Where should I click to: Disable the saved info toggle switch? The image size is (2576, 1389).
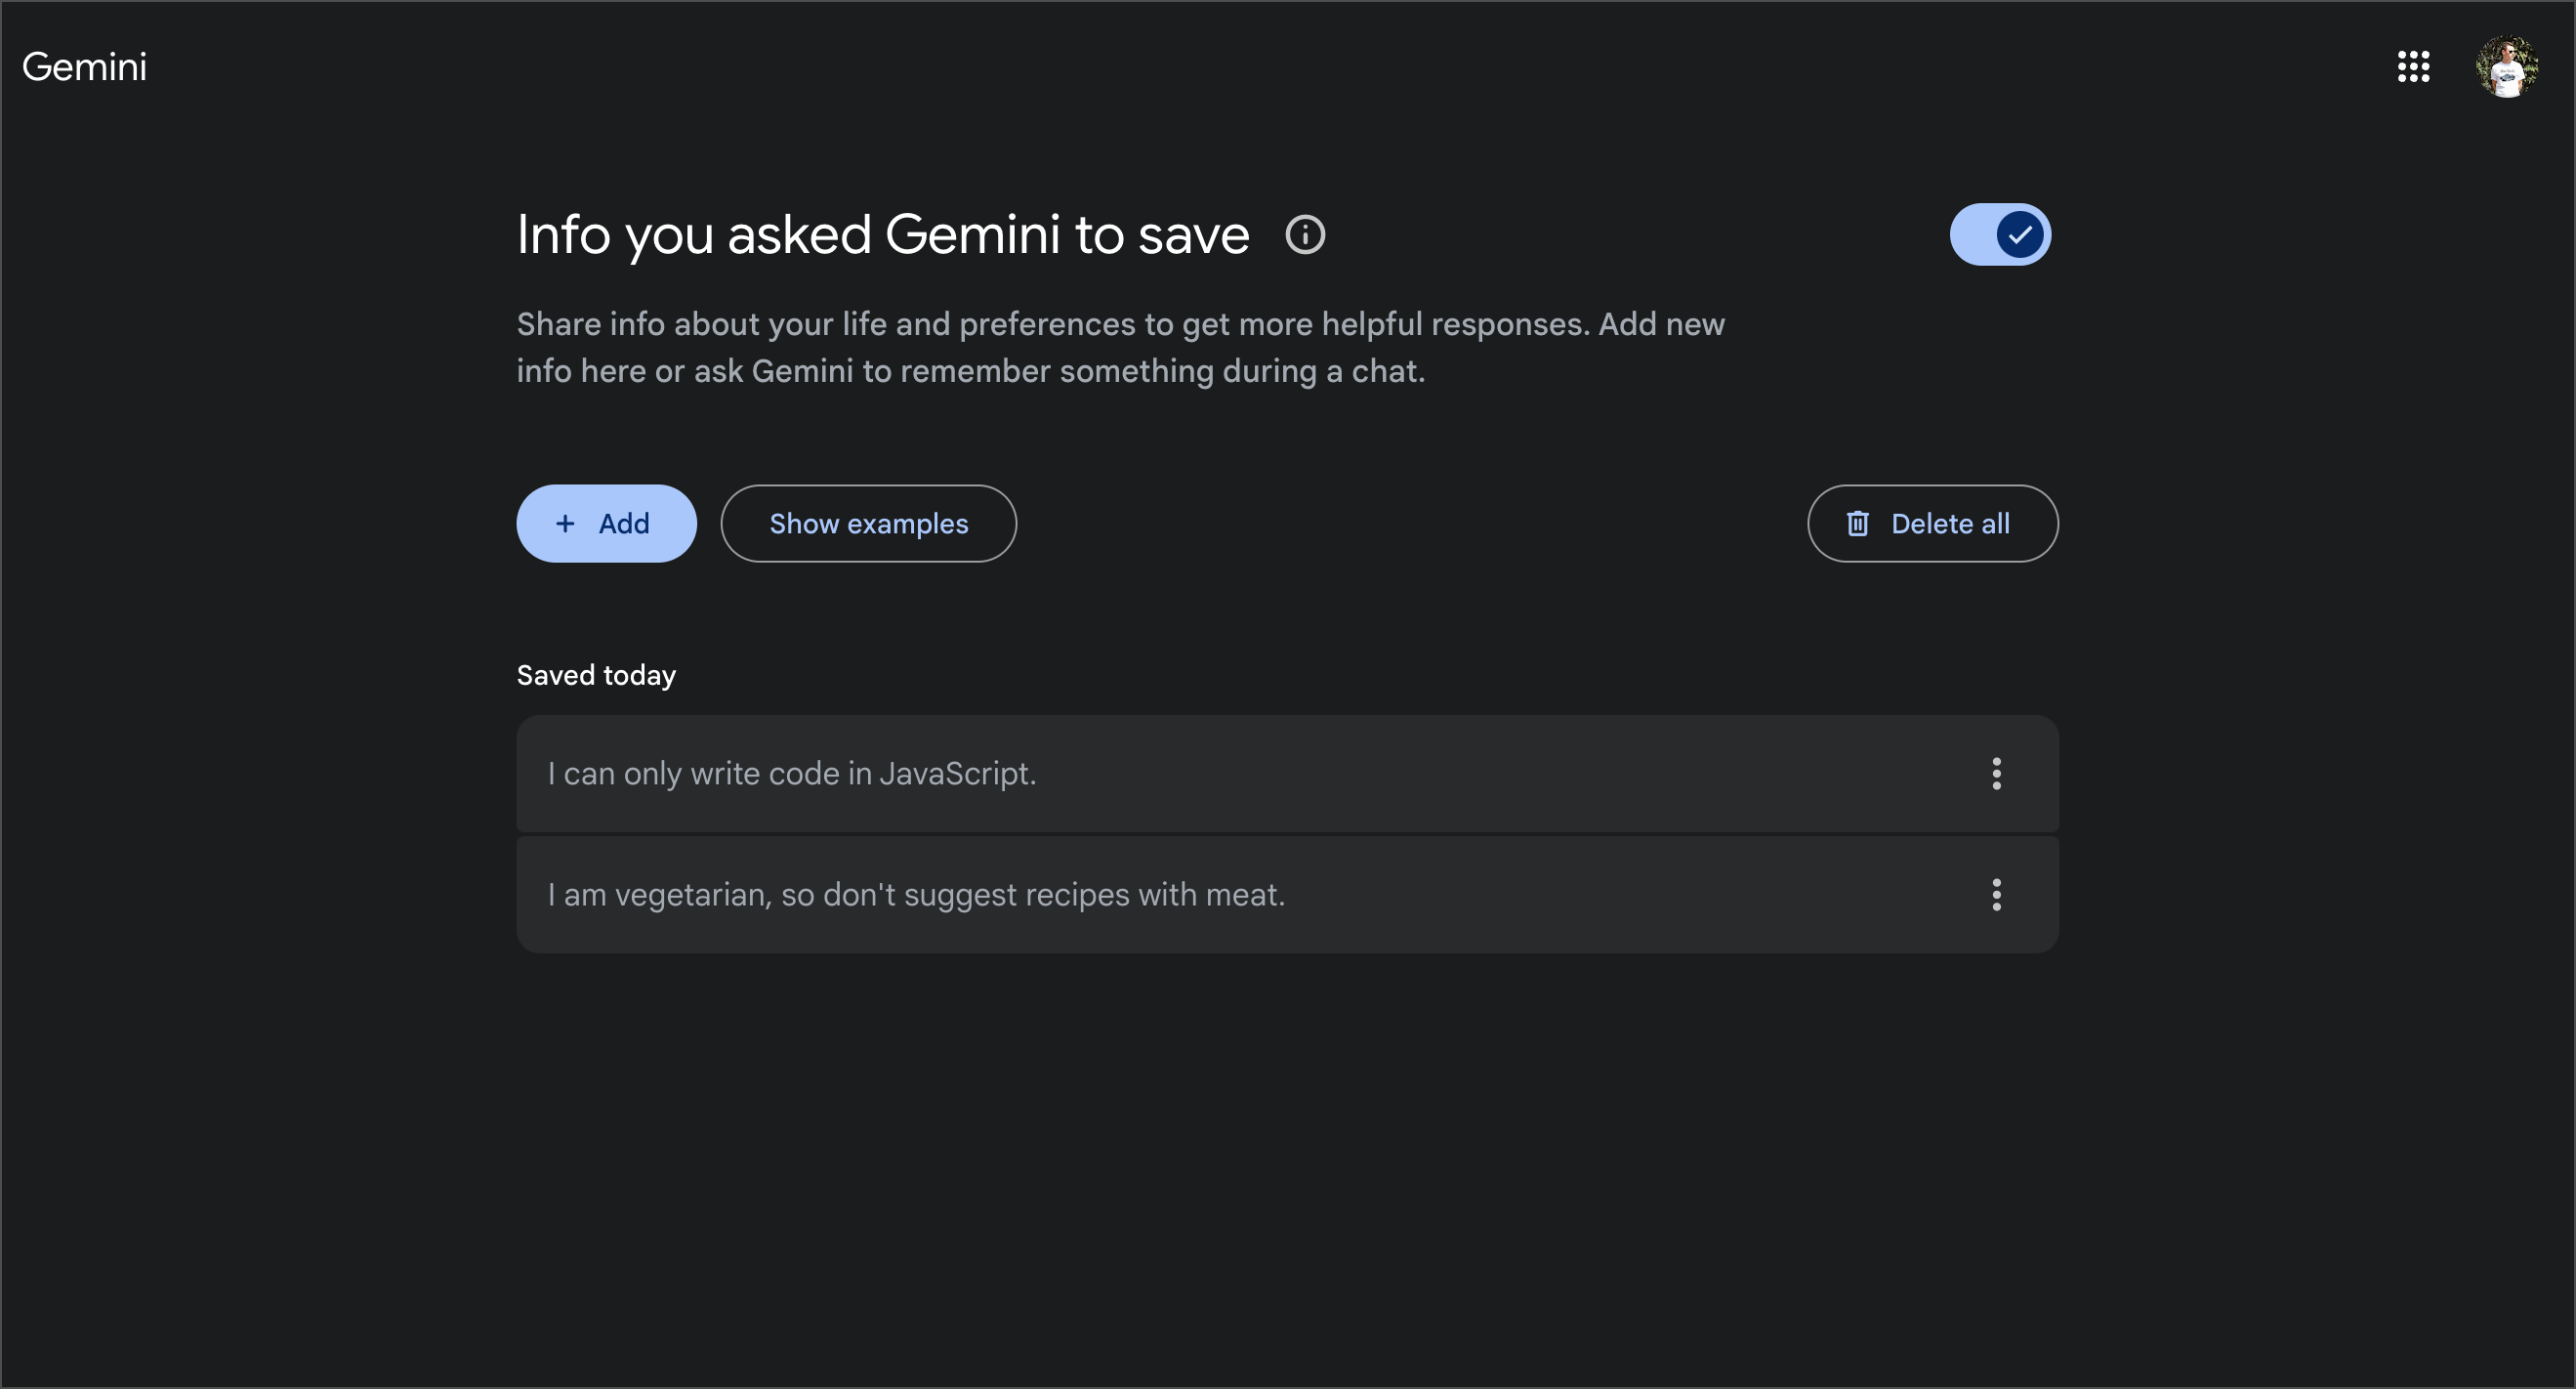pyautogui.click(x=1999, y=235)
